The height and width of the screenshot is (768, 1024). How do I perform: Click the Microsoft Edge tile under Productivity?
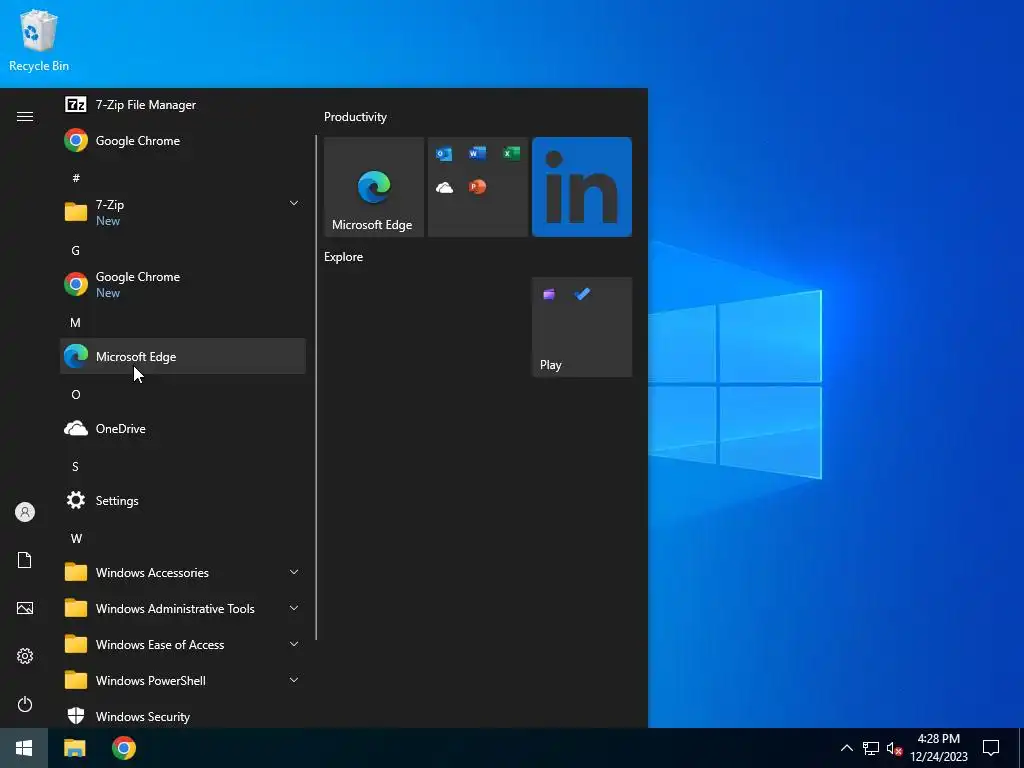[374, 187]
